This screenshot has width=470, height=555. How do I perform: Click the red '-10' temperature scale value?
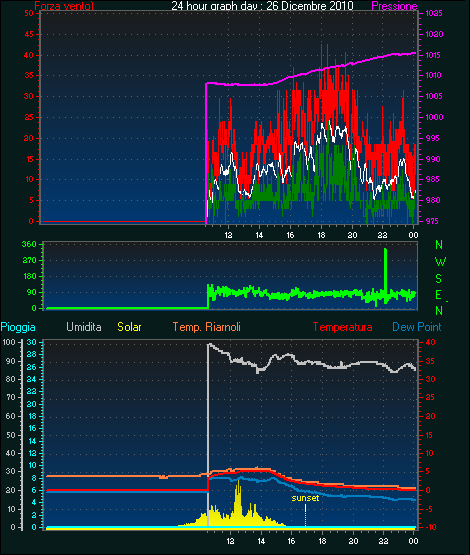431,527
